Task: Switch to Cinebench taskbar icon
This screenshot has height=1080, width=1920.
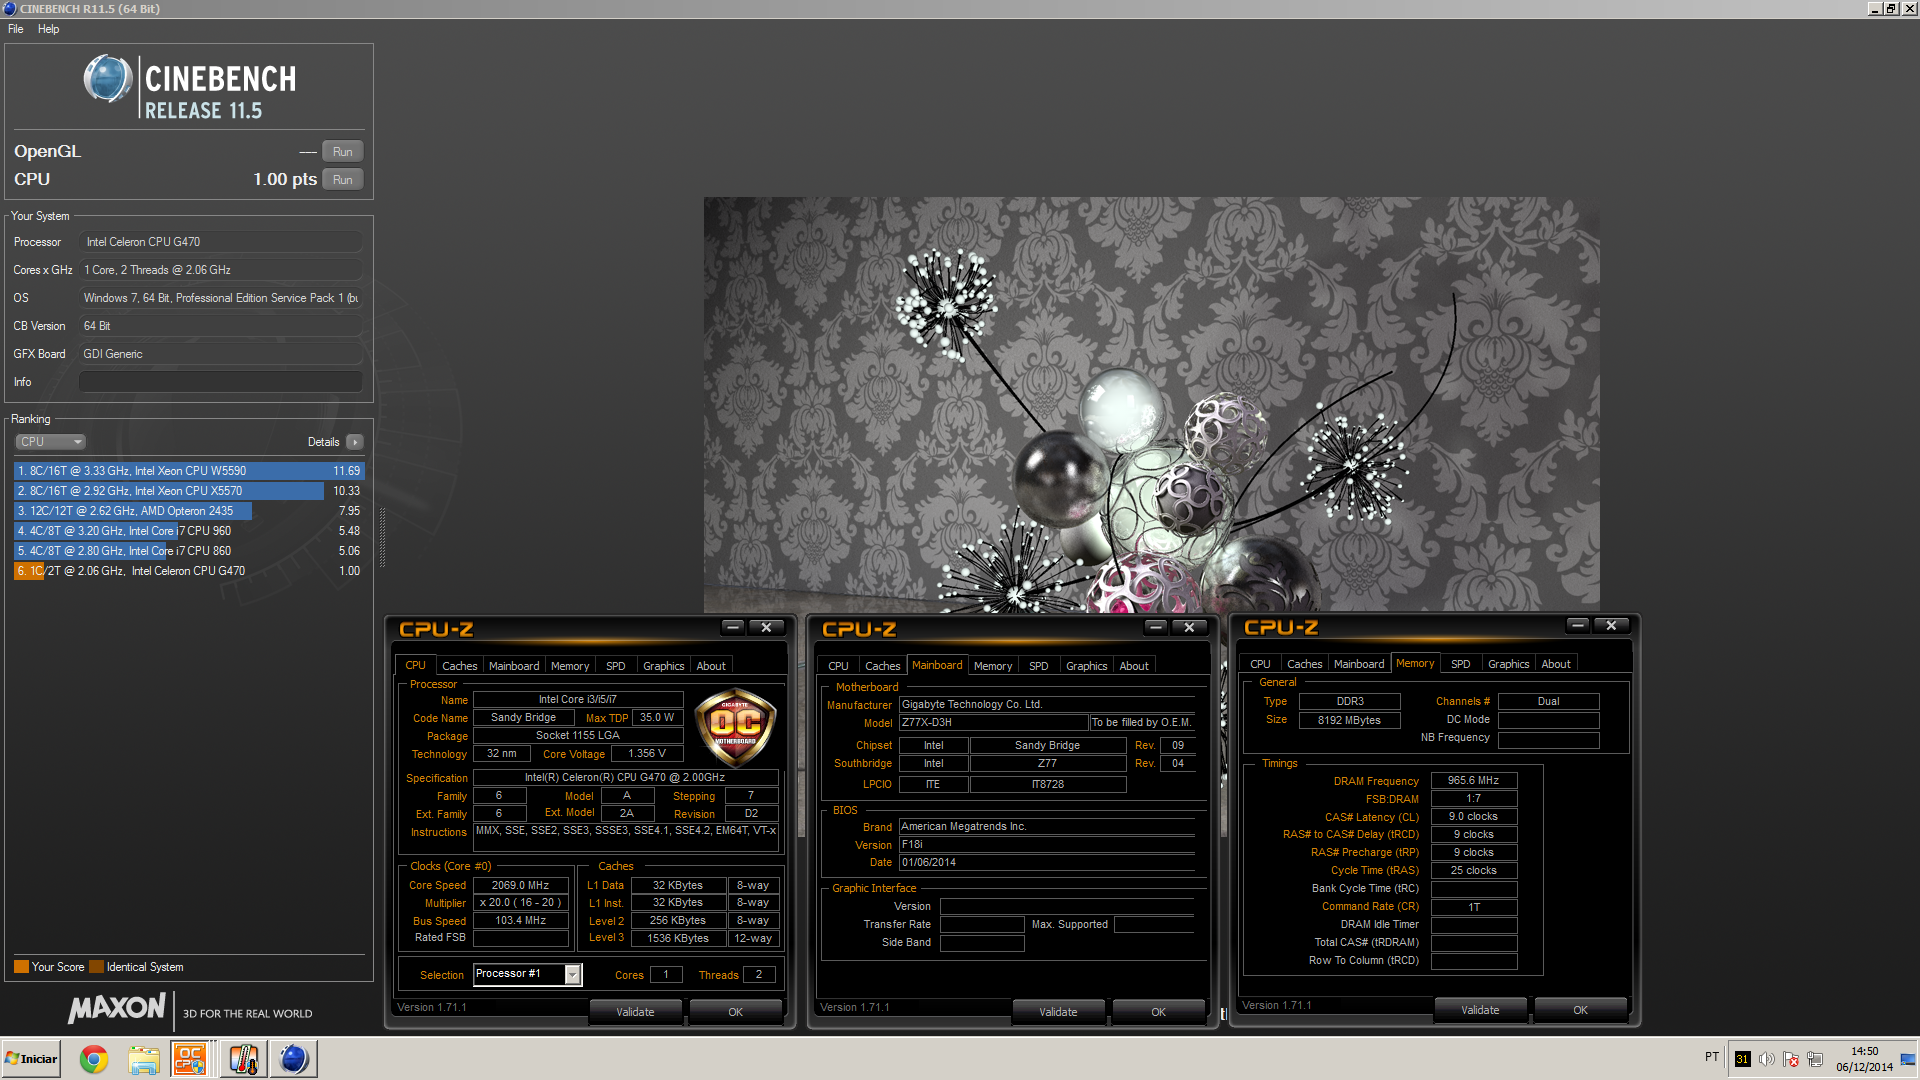Action: tap(294, 1059)
